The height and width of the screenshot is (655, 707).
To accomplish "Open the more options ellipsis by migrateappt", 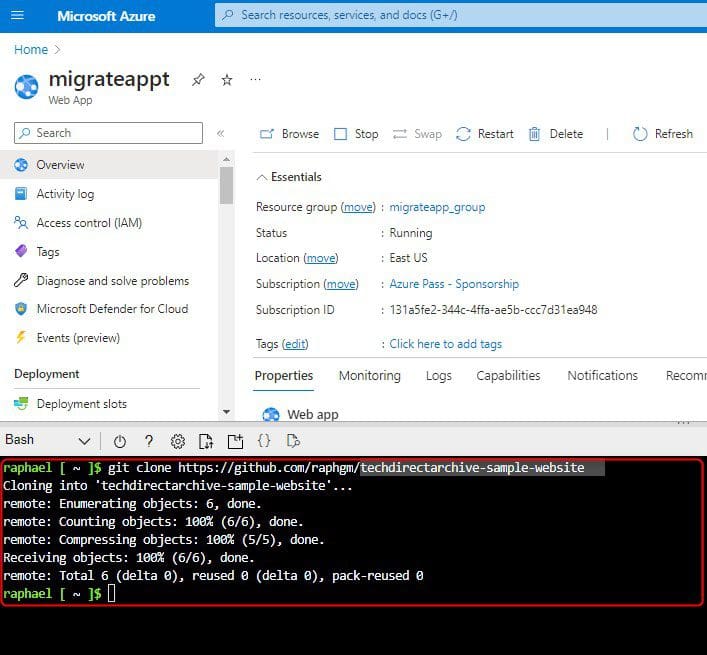I will click(255, 79).
